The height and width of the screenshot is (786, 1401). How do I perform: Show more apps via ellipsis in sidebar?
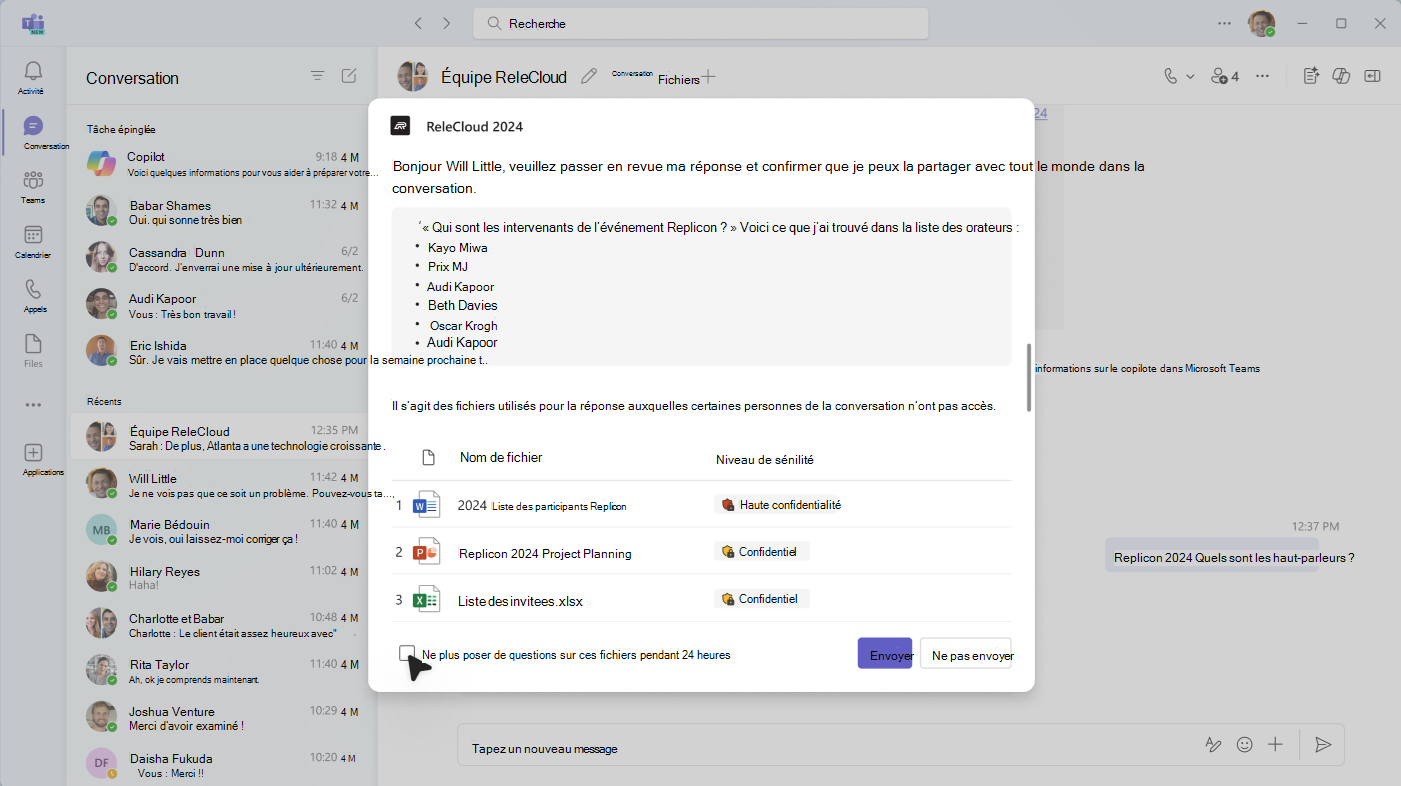click(x=33, y=405)
